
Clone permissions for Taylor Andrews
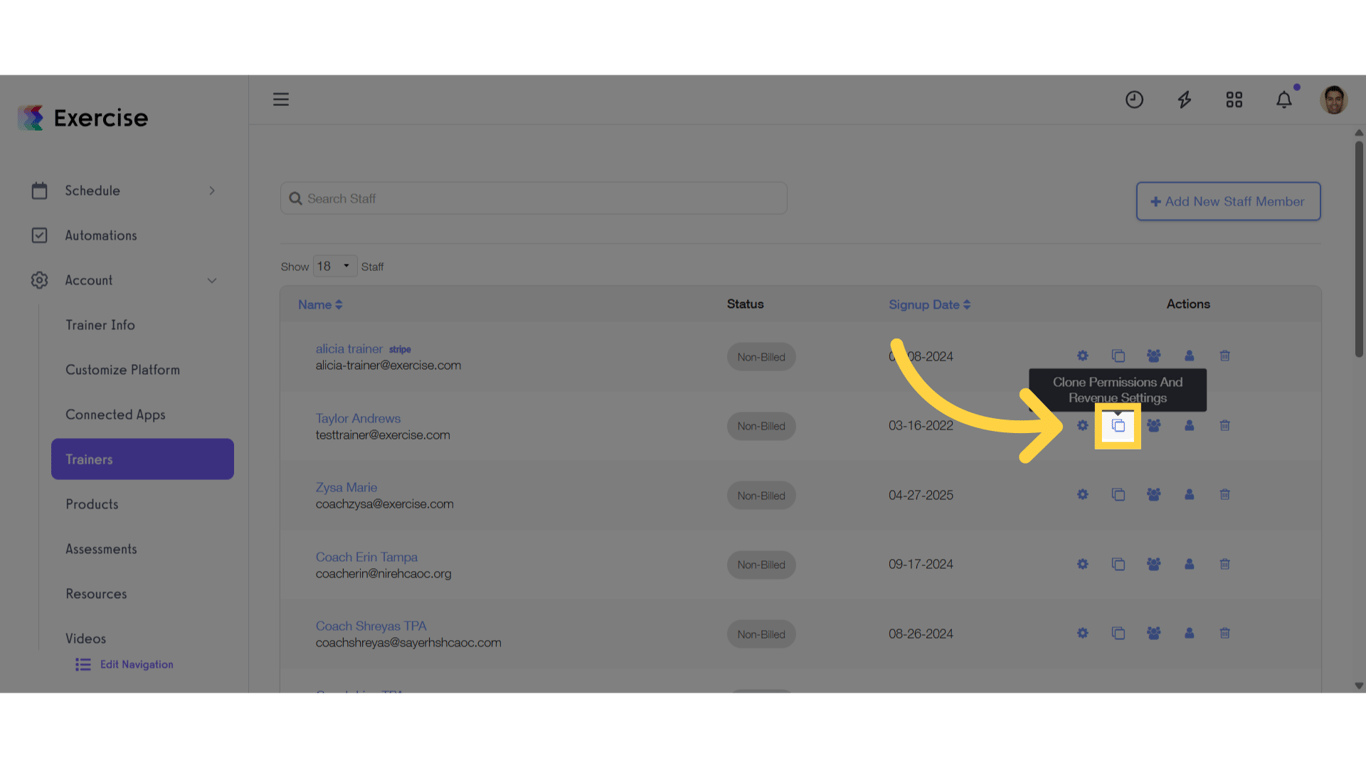[1118, 425]
